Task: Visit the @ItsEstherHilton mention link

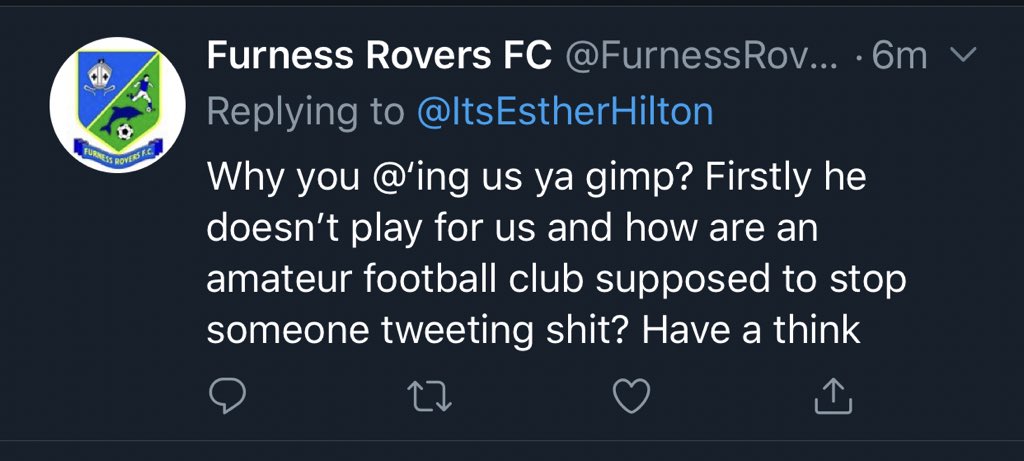Action: tap(564, 112)
